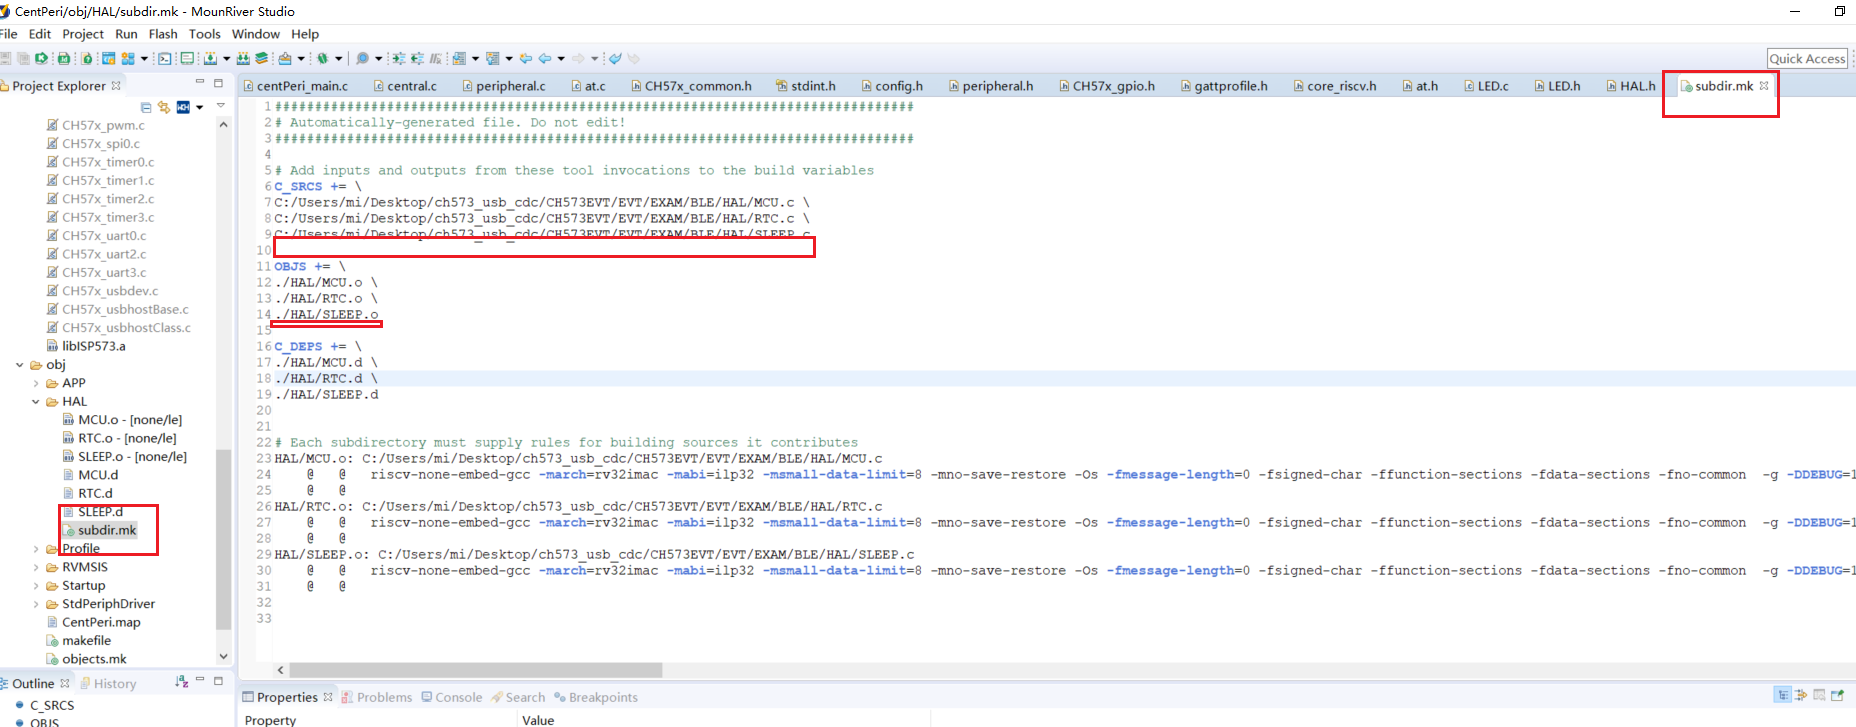The width and height of the screenshot is (1856, 727).
Task: Expand the APP folder
Action: click(36, 383)
